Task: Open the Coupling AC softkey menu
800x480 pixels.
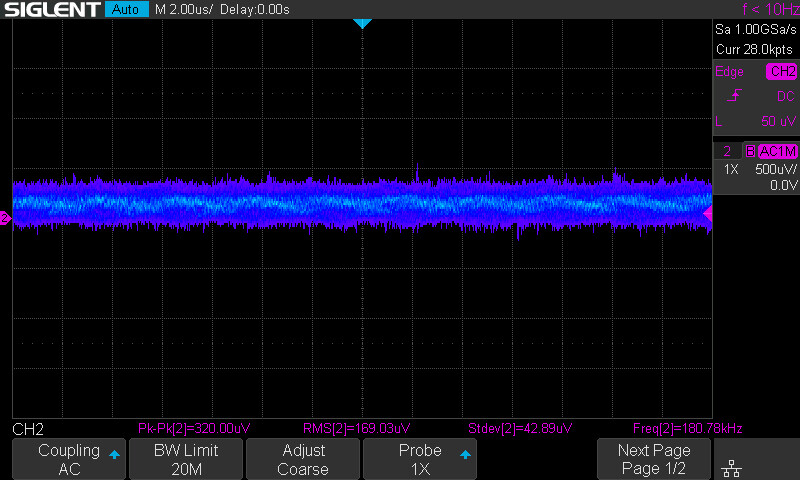Action: [x=69, y=459]
